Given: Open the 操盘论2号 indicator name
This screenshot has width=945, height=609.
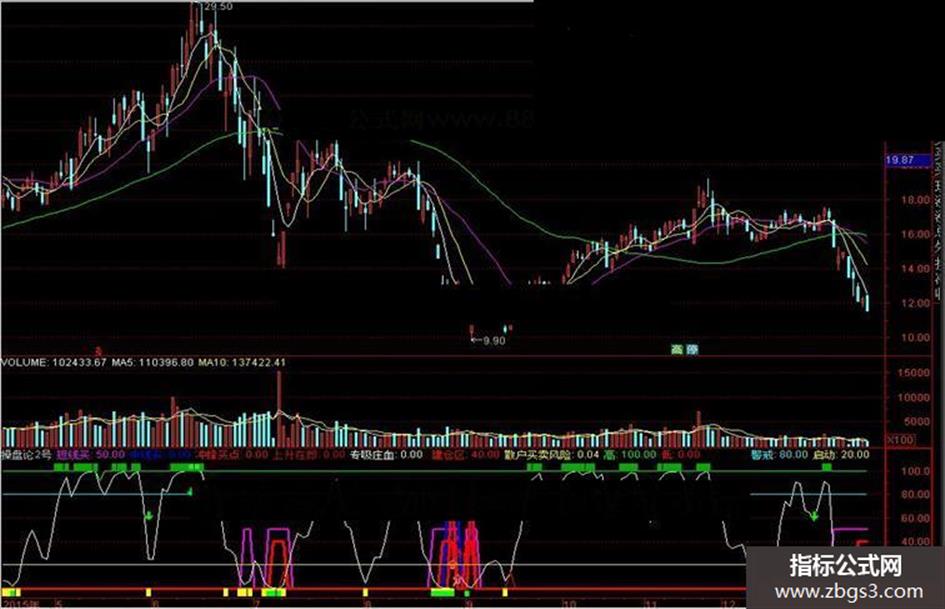Looking at the screenshot, I should coord(27,454).
